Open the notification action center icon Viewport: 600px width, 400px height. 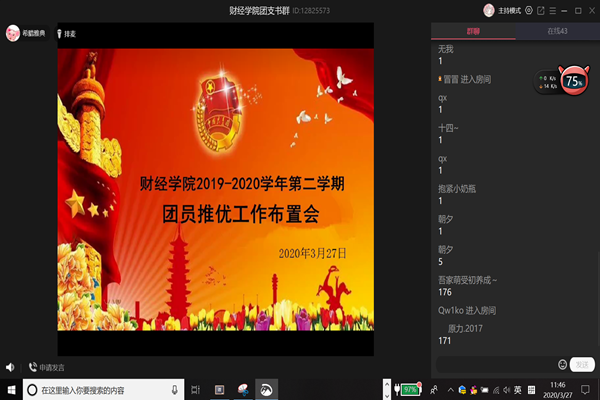585,389
